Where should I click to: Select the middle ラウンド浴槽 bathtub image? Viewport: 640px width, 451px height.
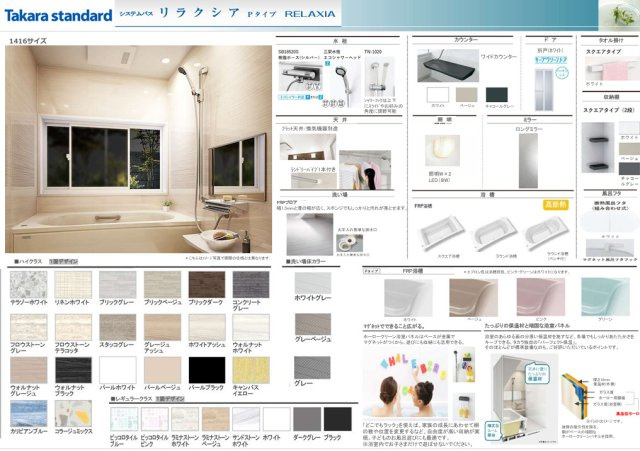[493, 233]
